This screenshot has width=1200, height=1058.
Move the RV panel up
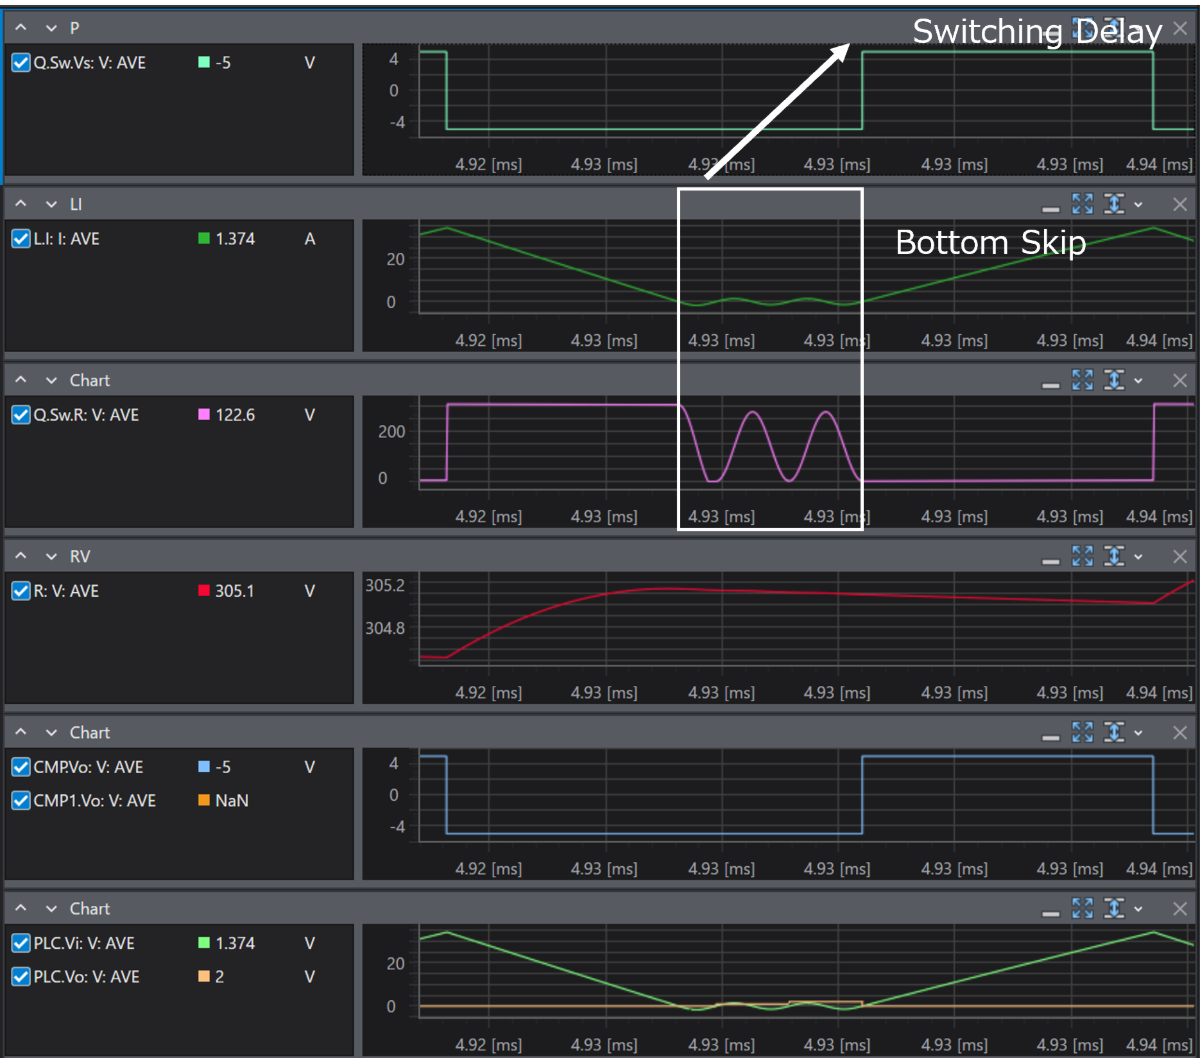click(x=21, y=556)
